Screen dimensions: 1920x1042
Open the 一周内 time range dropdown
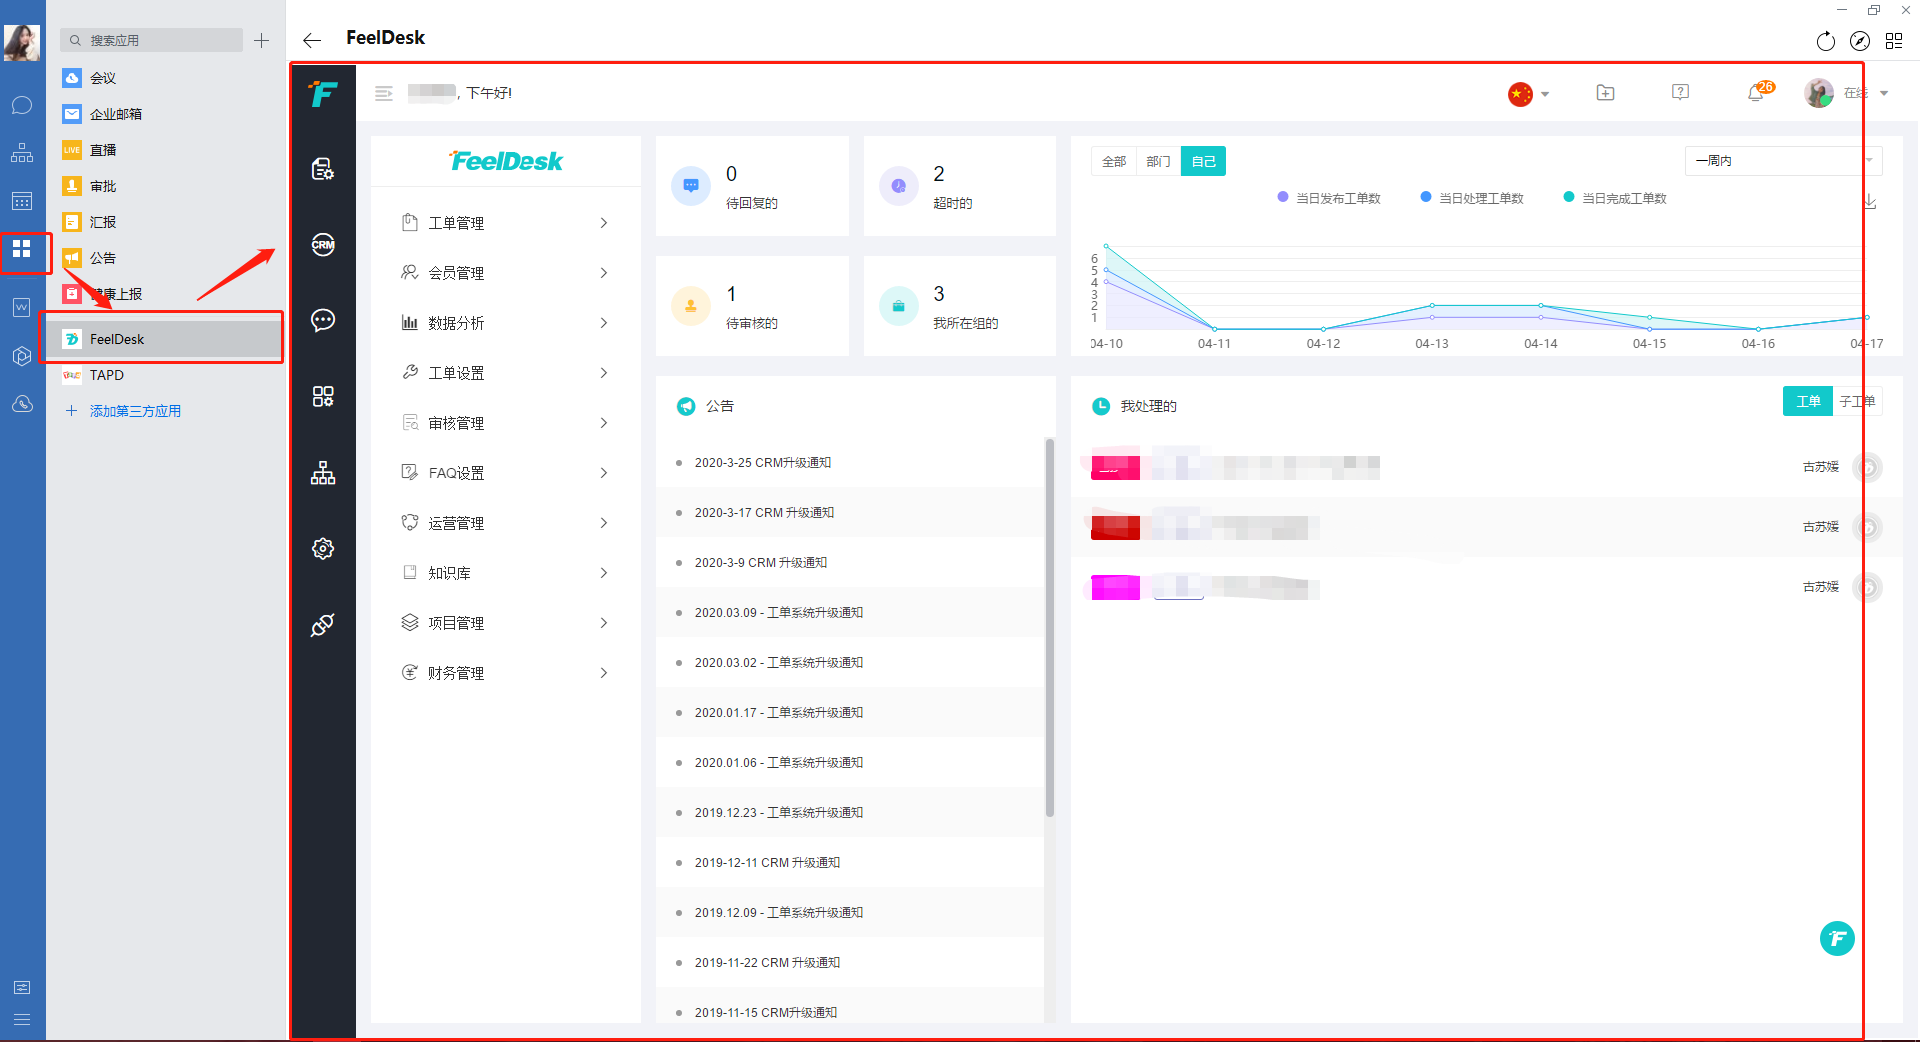[x=1783, y=160]
